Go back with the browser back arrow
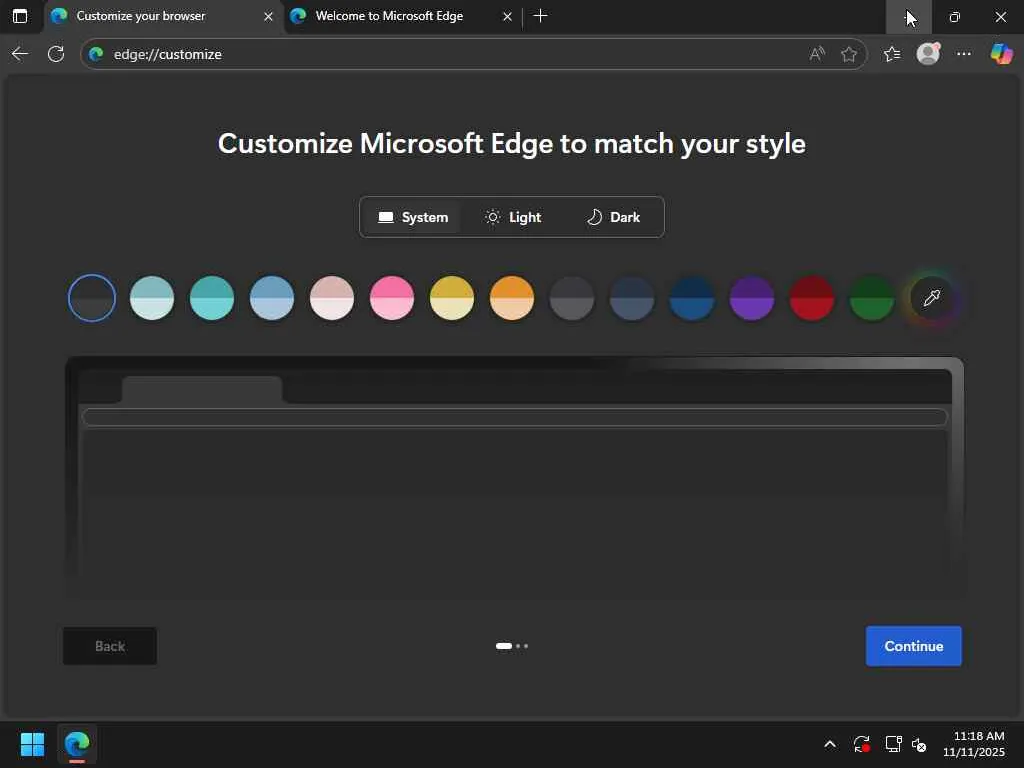Screen dimensions: 1024x768 pos(20,54)
